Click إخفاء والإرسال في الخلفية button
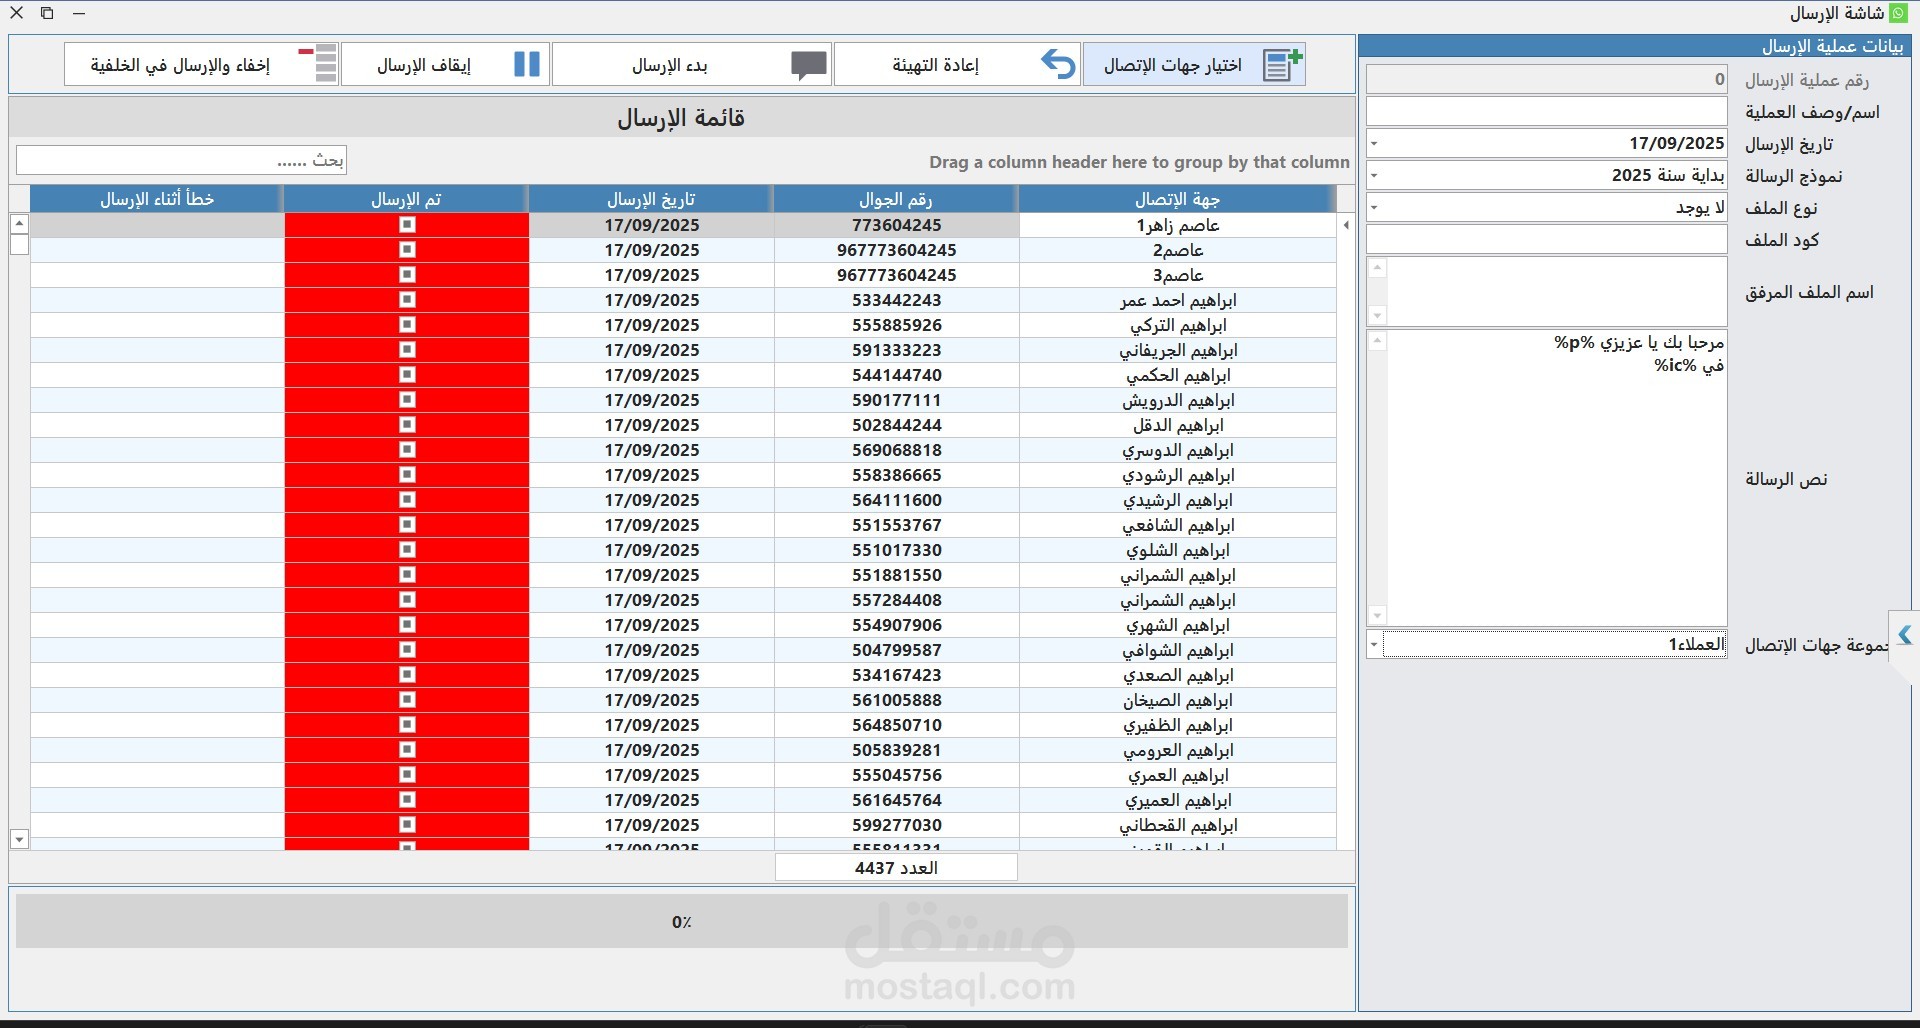The width and height of the screenshot is (1920, 1028). click(x=201, y=64)
